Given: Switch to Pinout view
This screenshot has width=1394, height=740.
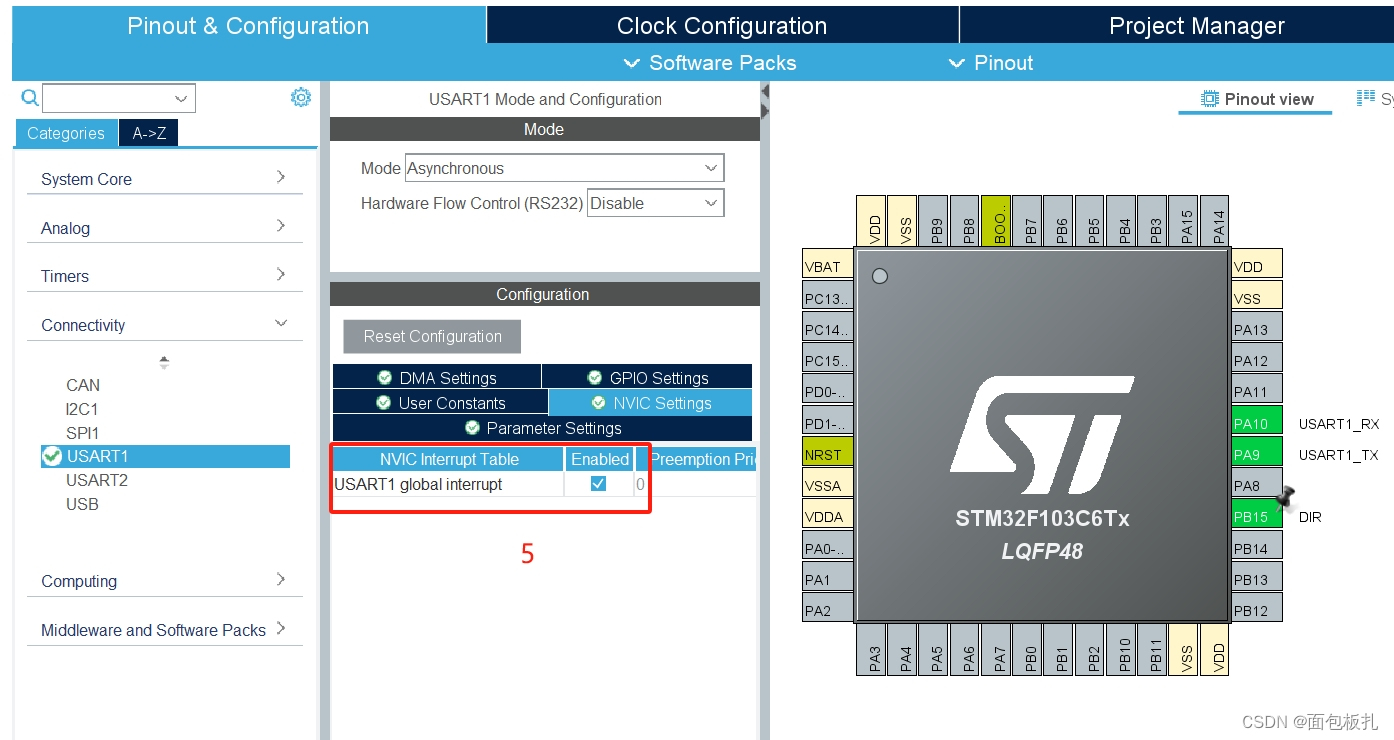Looking at the screenshot, I should click(1257, 99).
